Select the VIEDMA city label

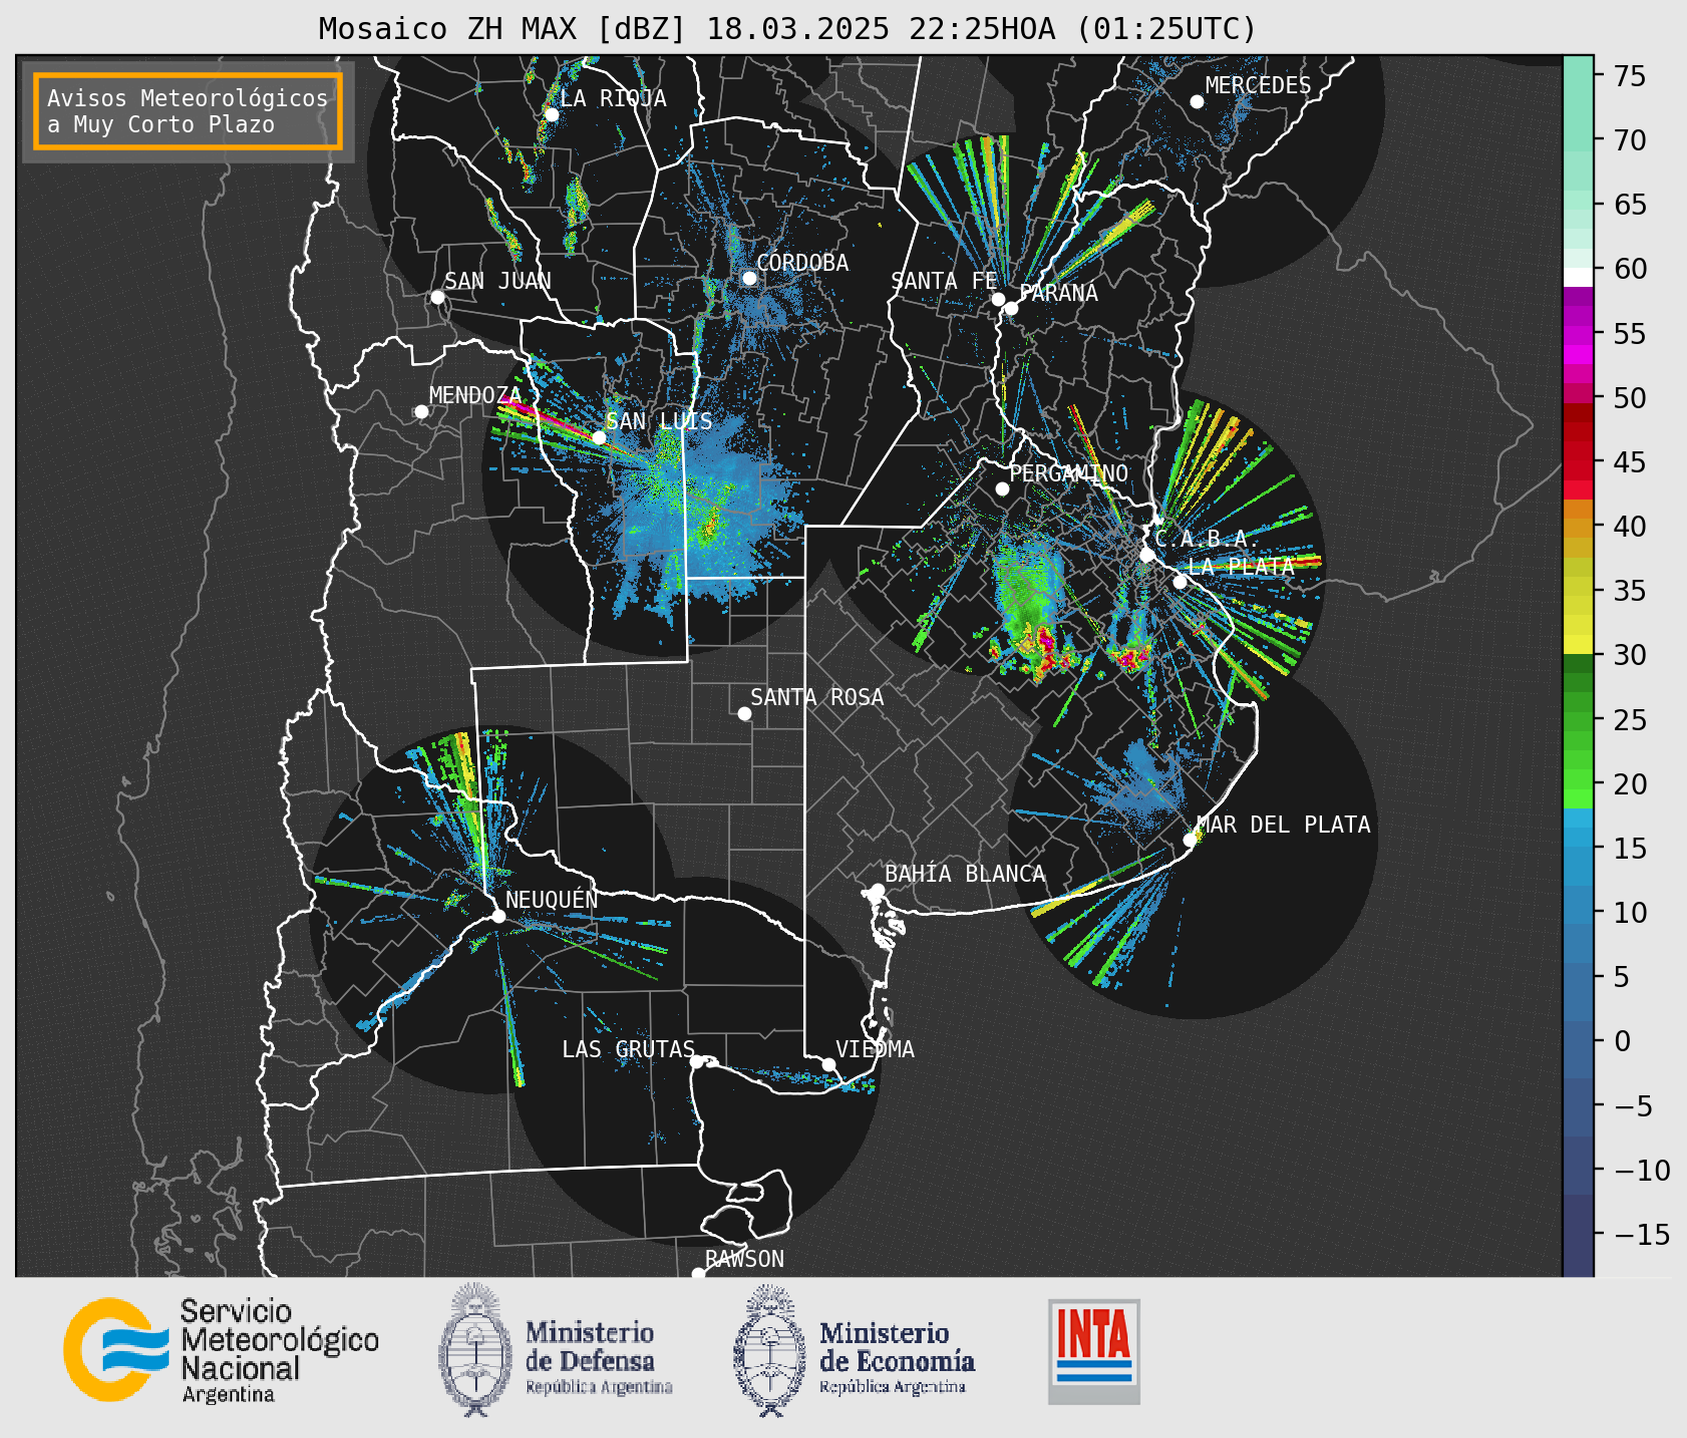pos(875,1049)
